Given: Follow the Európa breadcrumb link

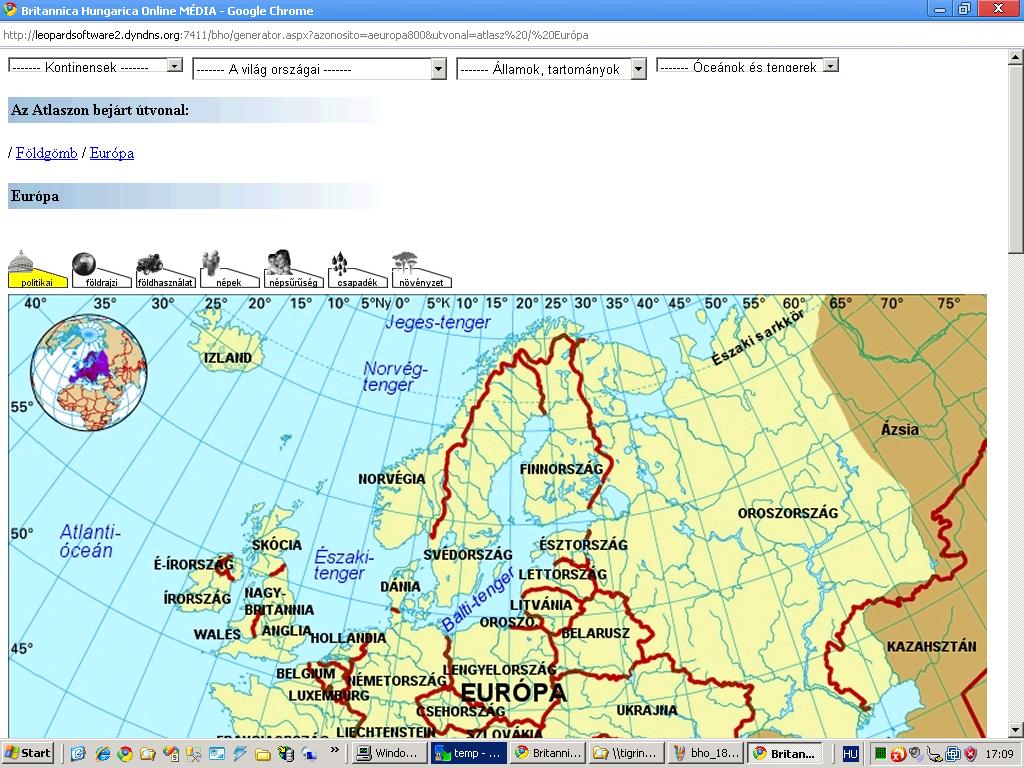Looking at the screenshot, I should 112,153.
